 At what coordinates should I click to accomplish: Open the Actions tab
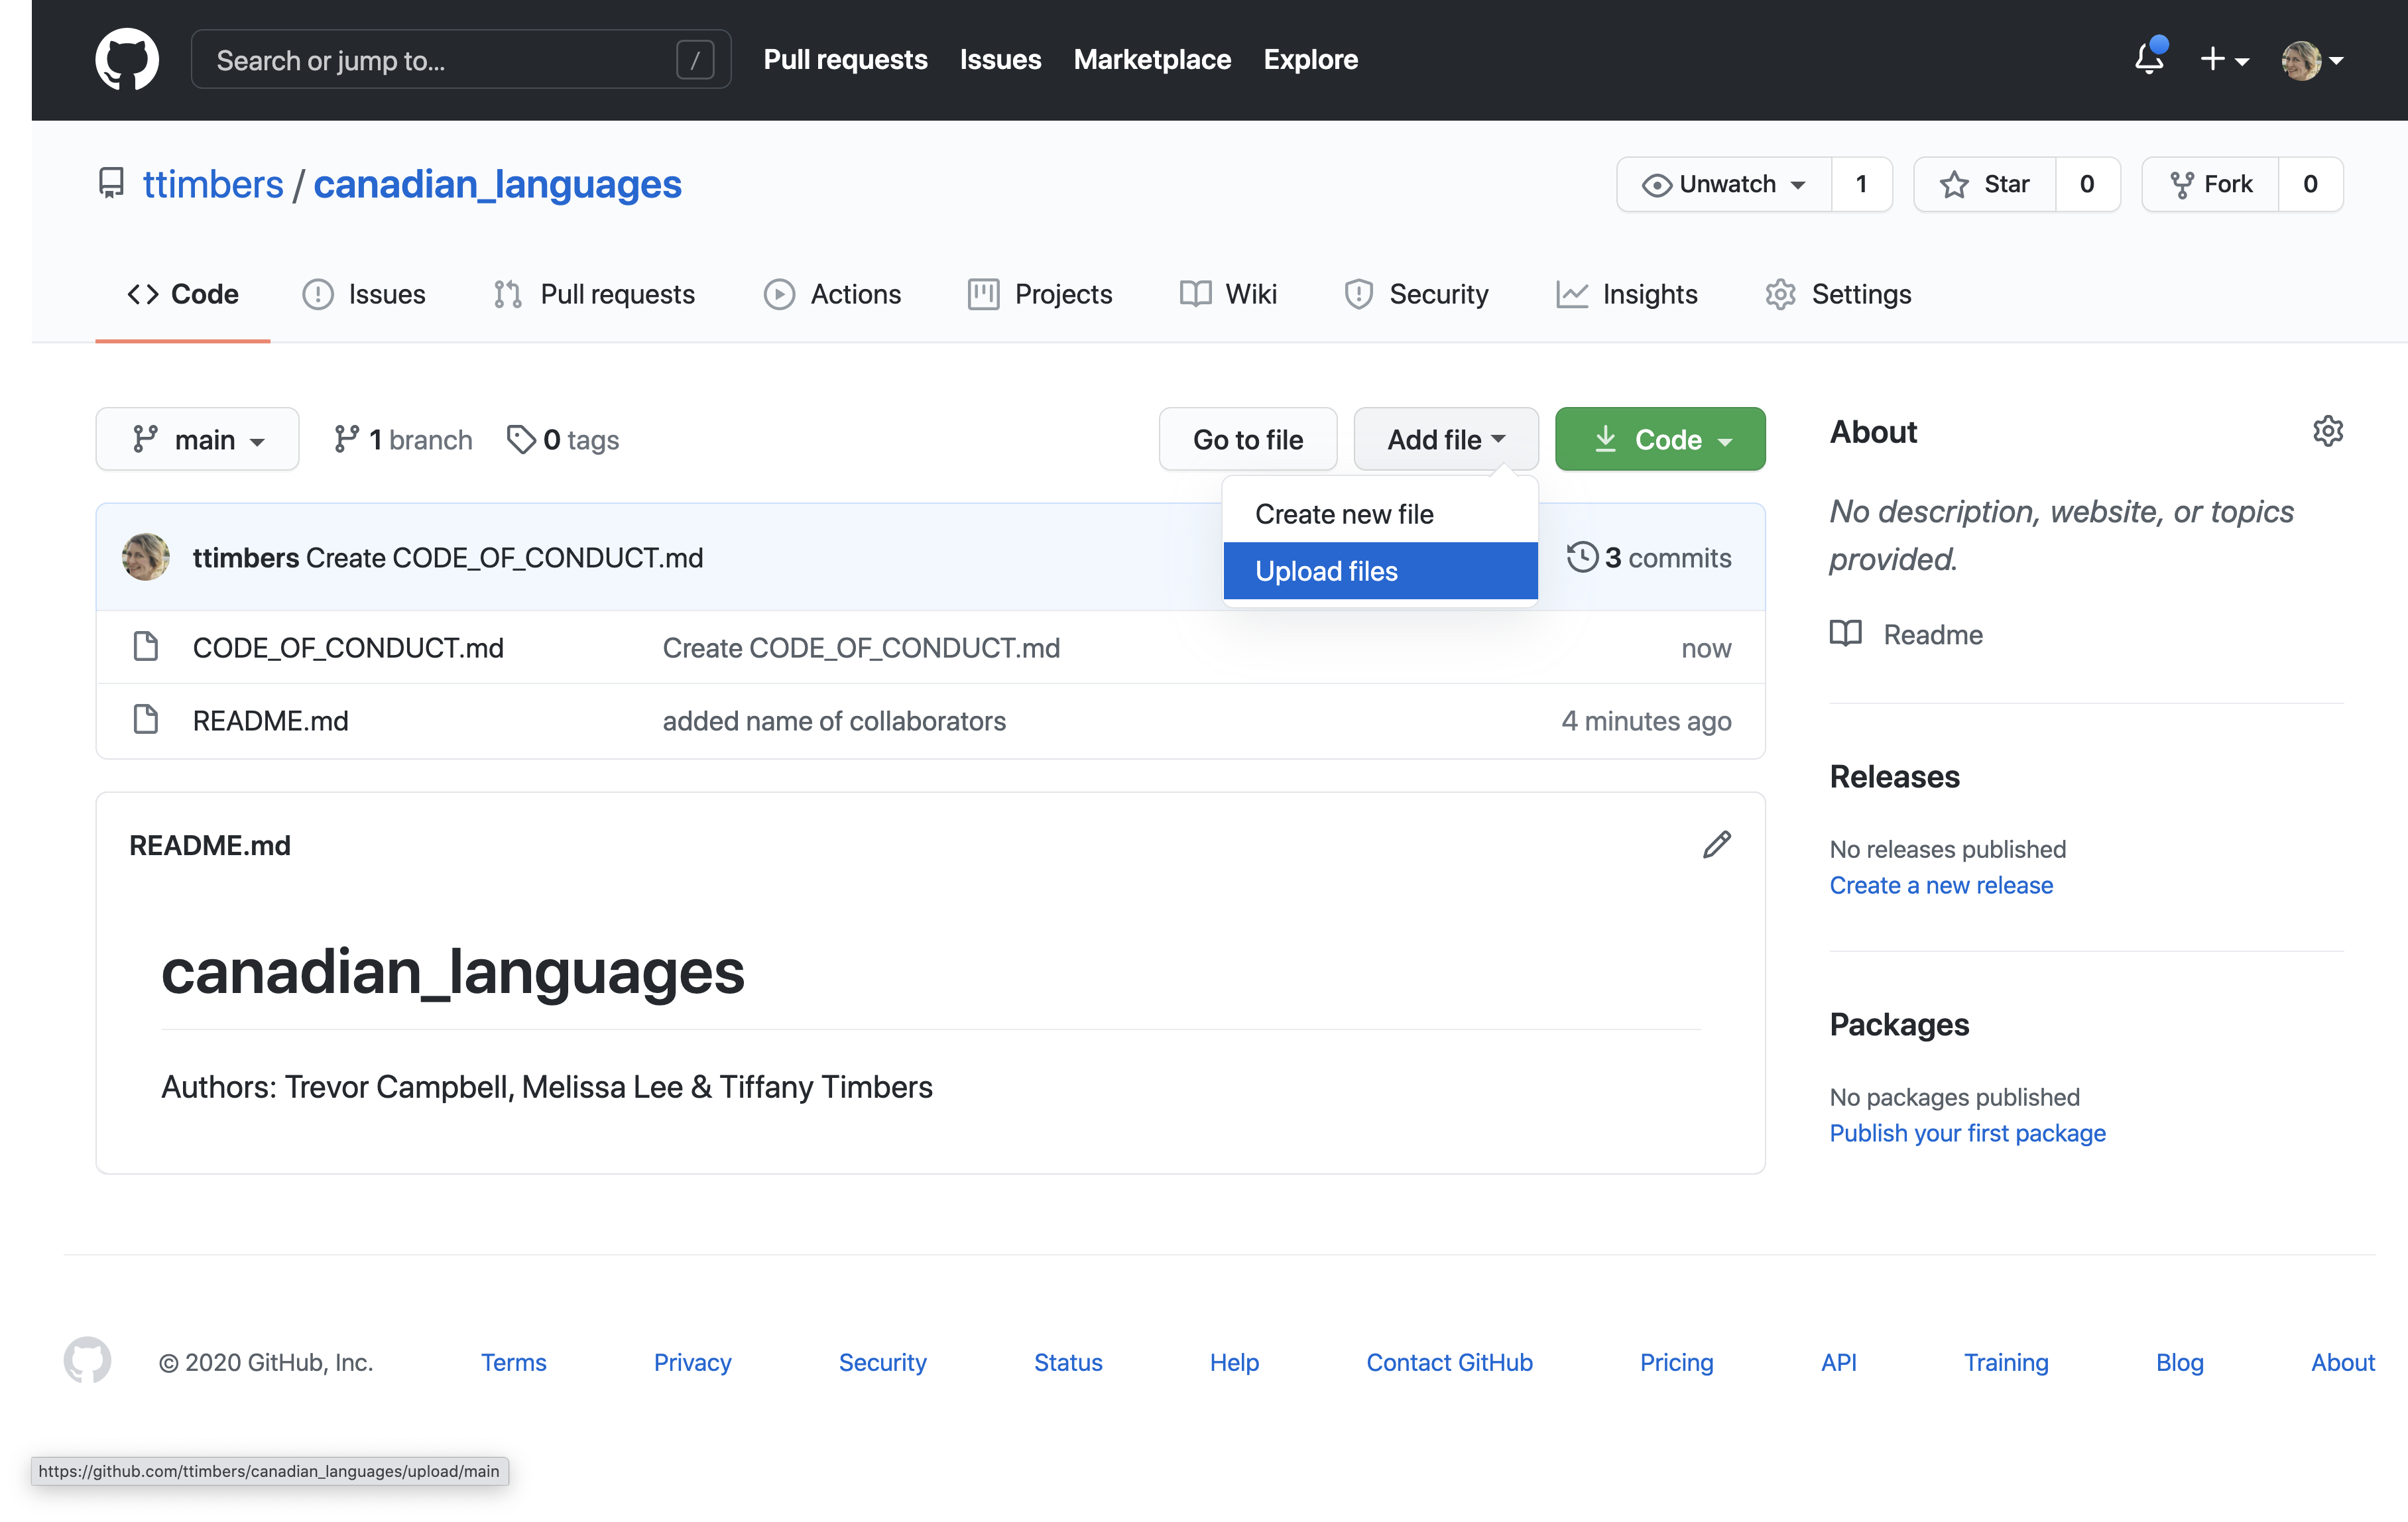pyautogui.click(x=832, y=294)
